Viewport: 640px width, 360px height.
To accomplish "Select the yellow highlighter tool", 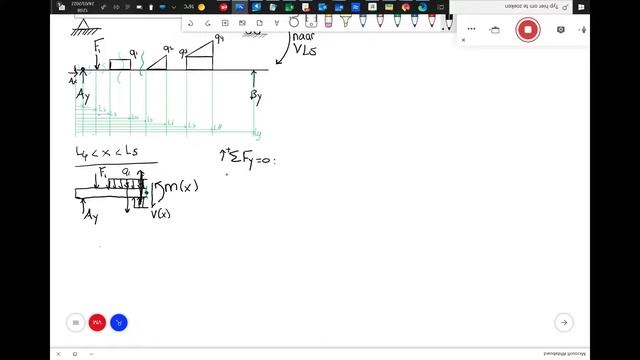I will 346,20.
